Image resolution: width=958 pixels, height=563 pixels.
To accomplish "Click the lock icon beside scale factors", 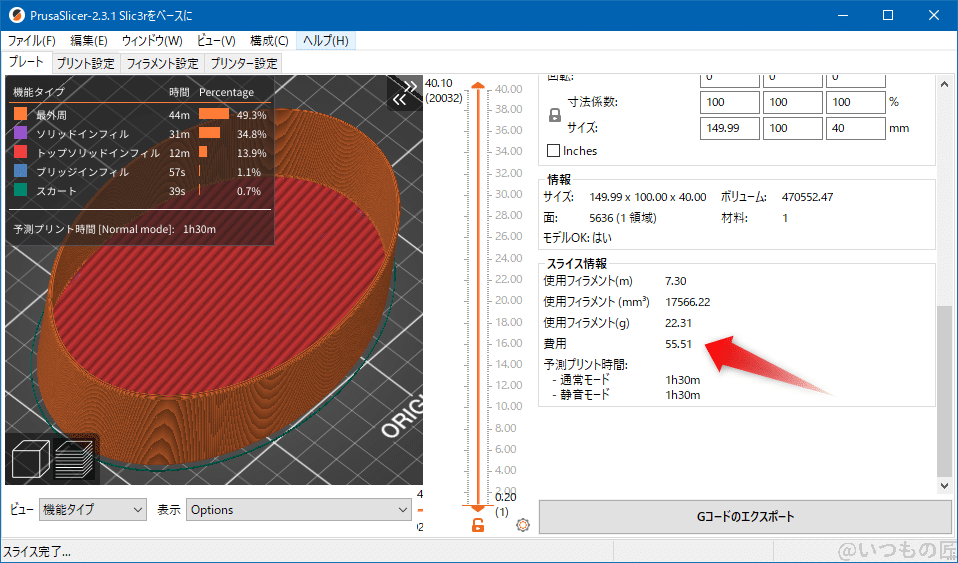I will pos(555,115).
